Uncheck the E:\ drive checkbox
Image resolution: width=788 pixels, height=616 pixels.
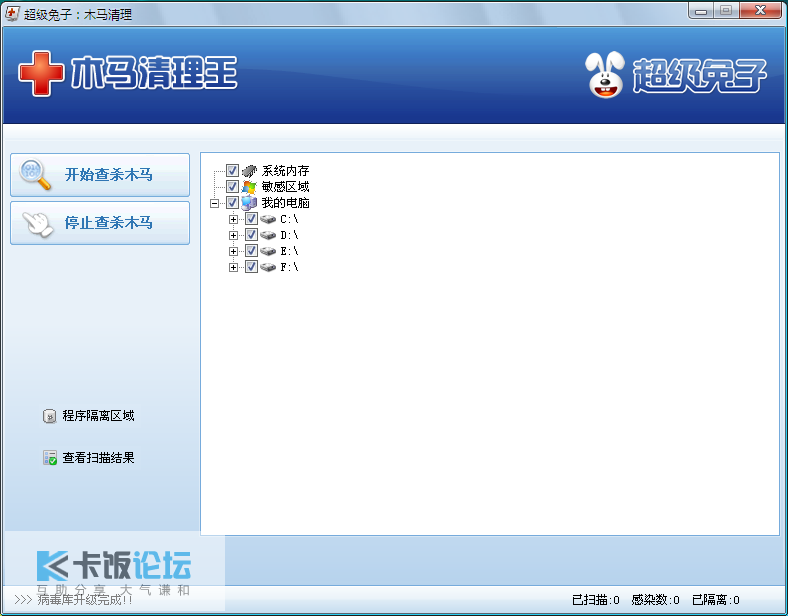point(251,251)
